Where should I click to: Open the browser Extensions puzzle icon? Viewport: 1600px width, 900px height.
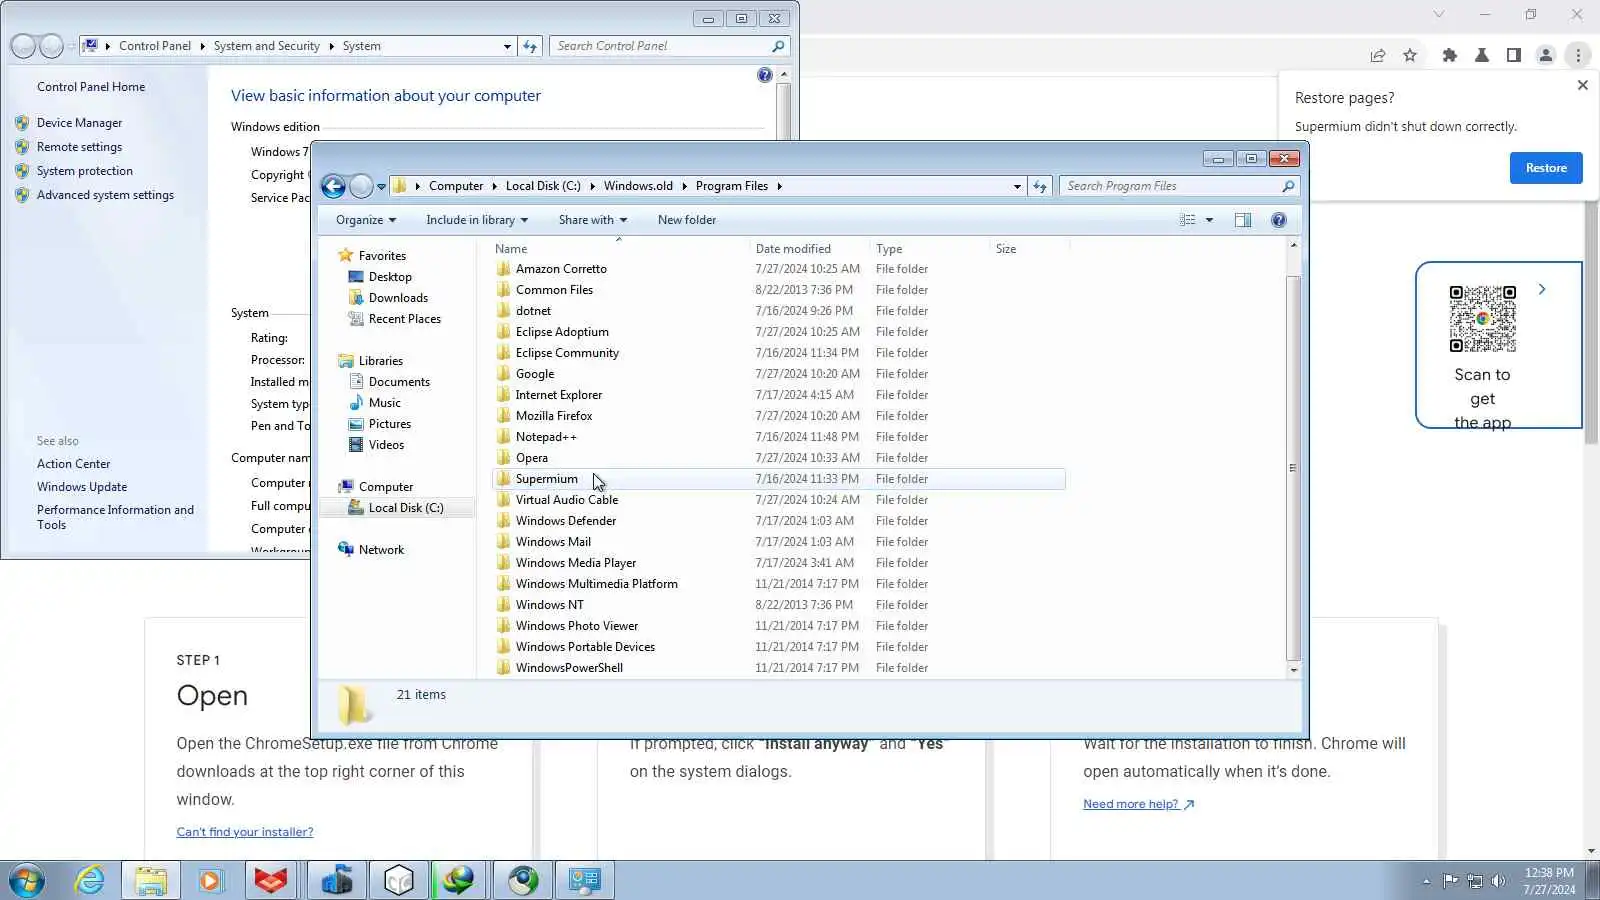coord(1450,55)
